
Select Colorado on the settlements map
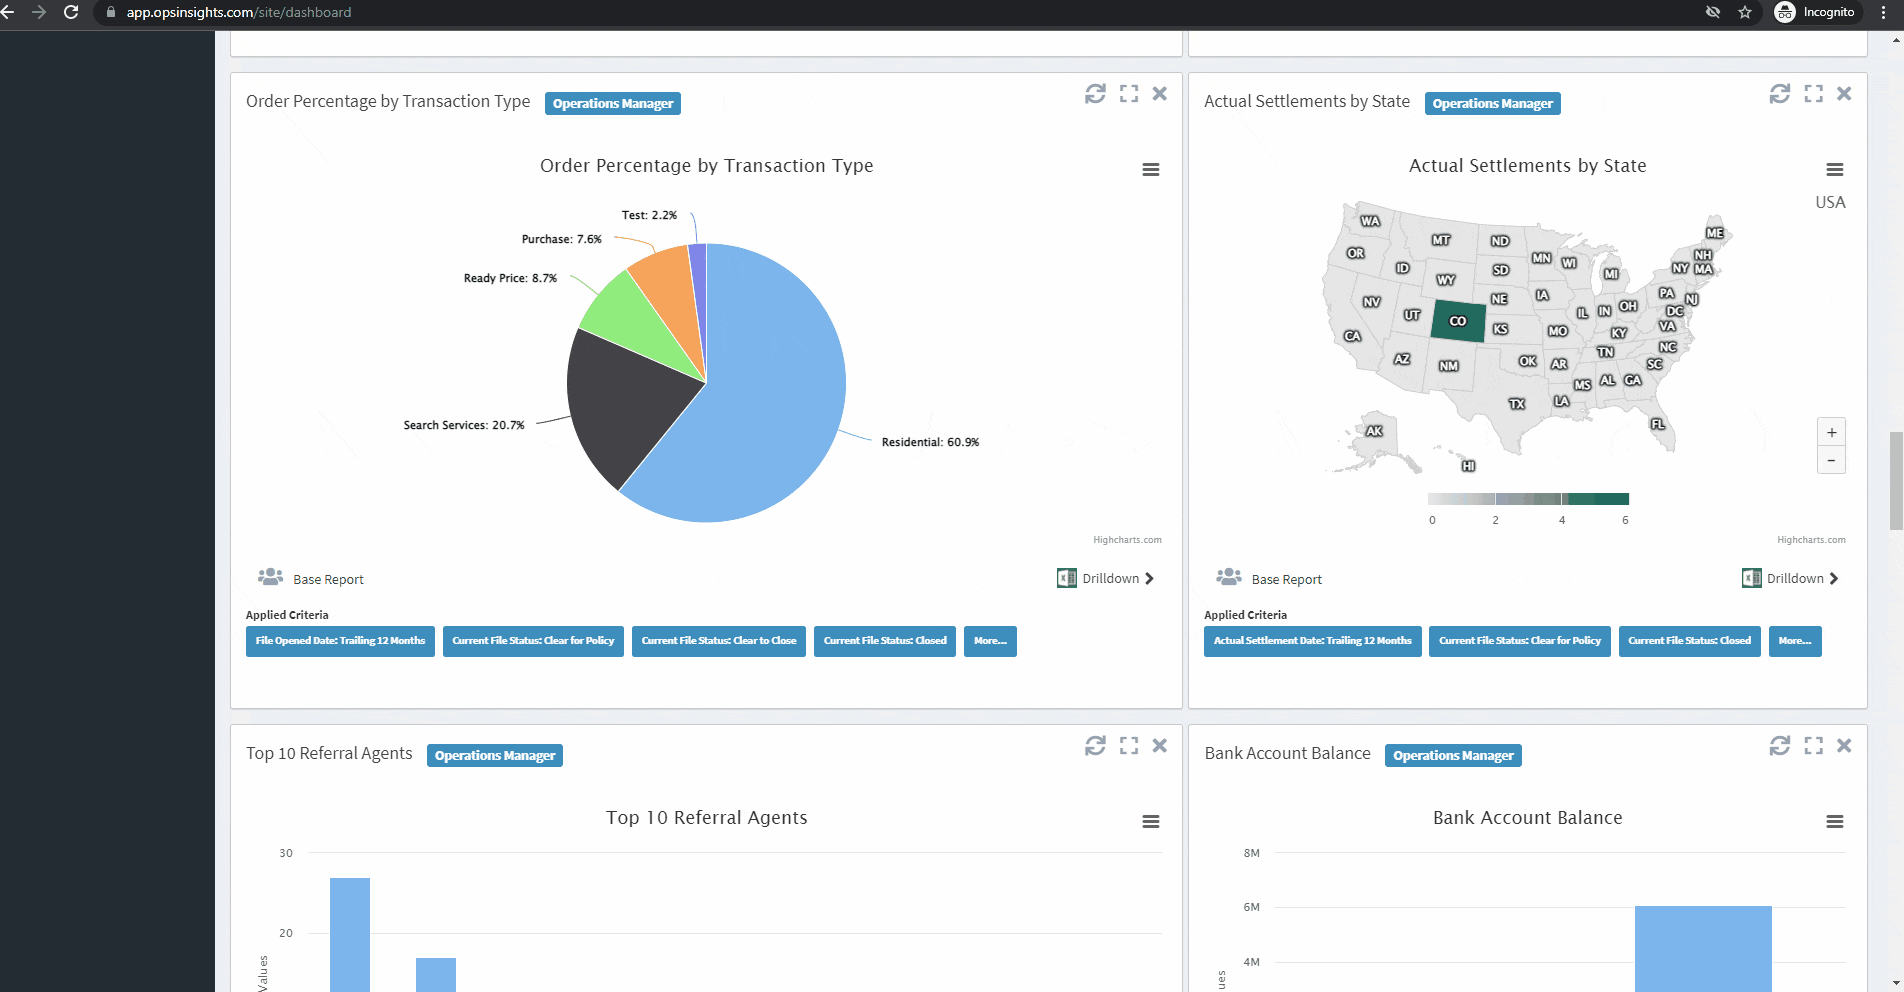1457,321
